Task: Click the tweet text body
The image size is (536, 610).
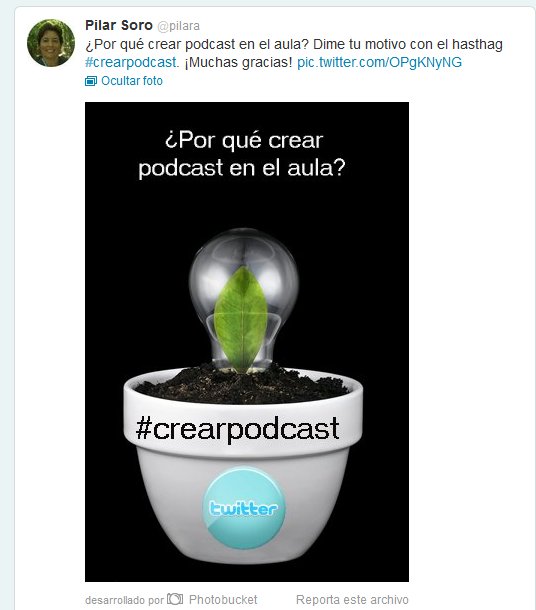Action: tap(294, 53)
